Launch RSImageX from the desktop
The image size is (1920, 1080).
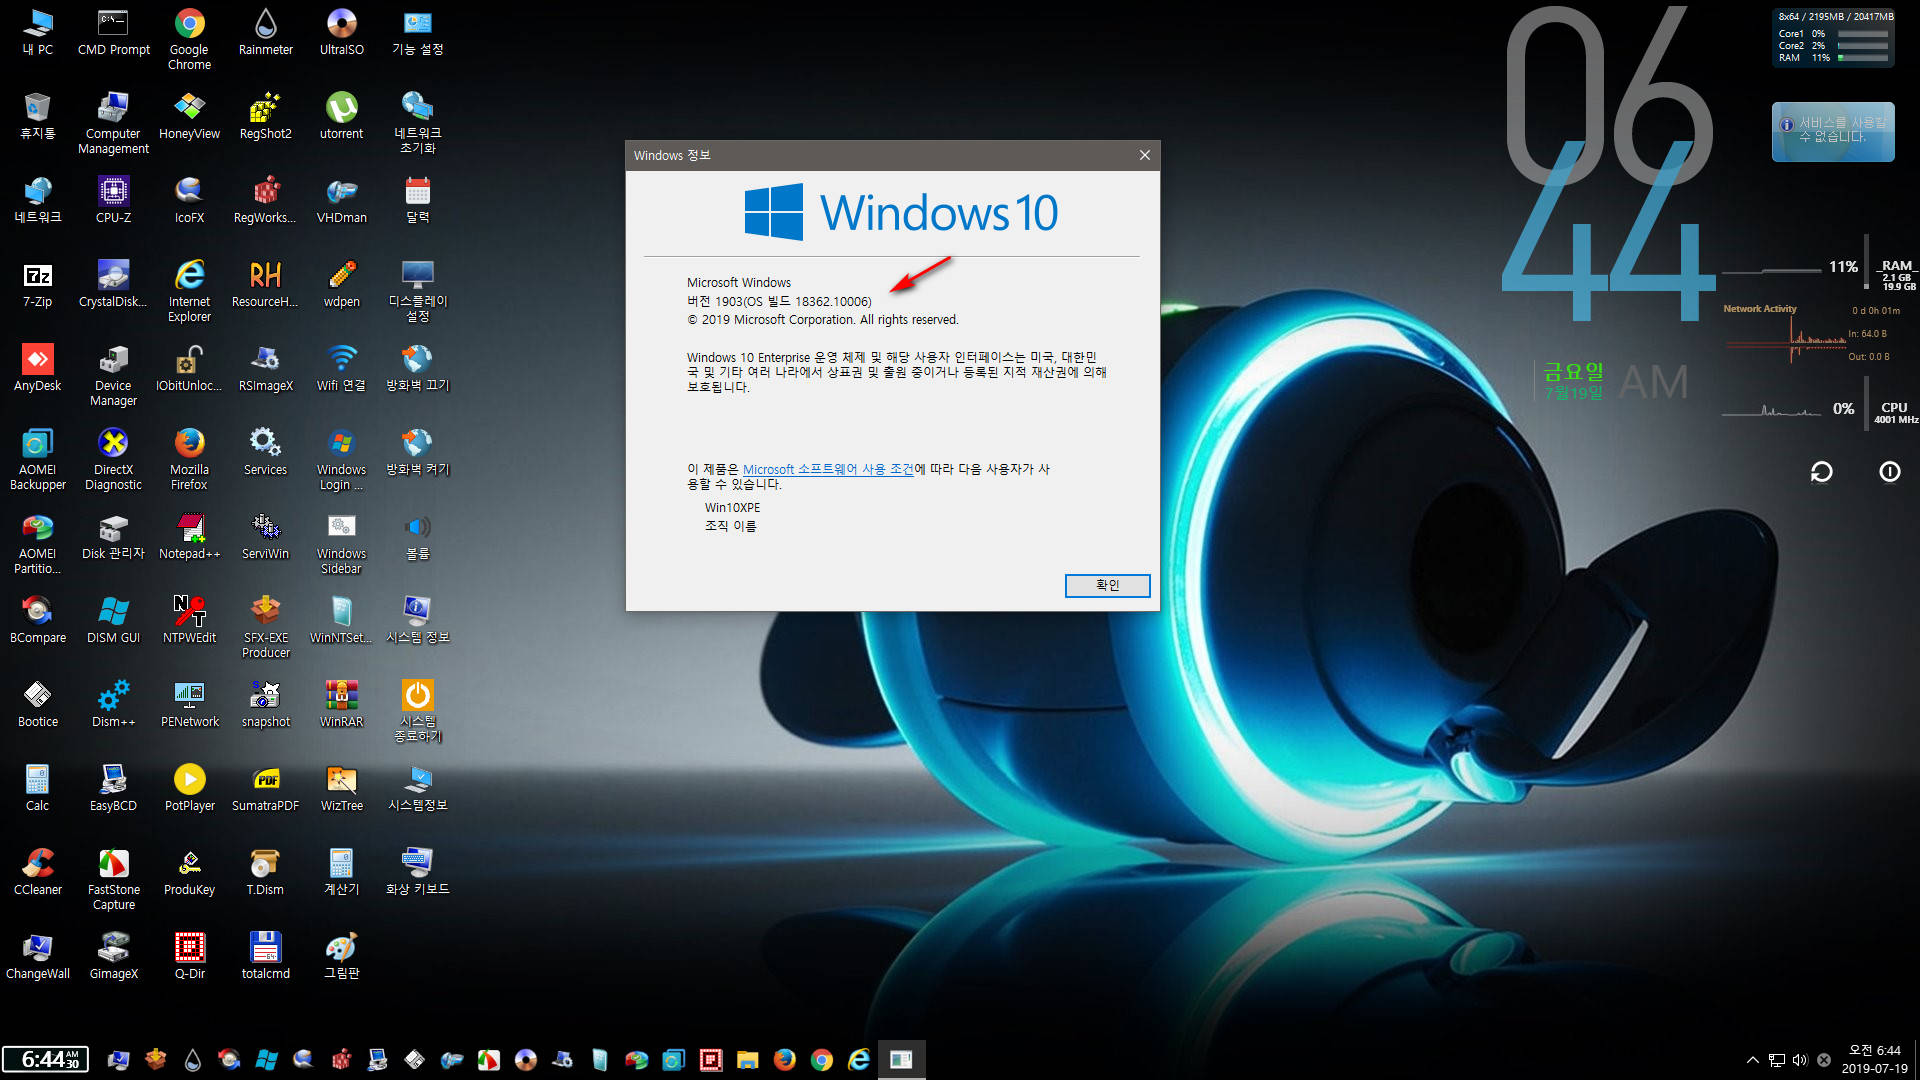265,368
